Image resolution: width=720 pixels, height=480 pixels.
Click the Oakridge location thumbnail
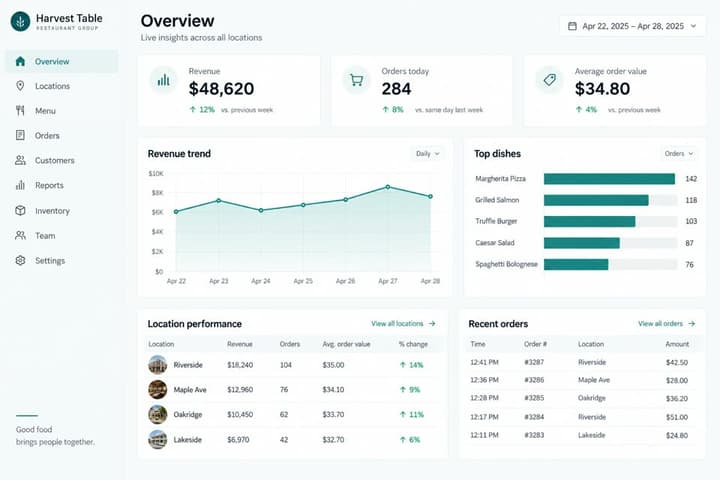coord(158,414)
